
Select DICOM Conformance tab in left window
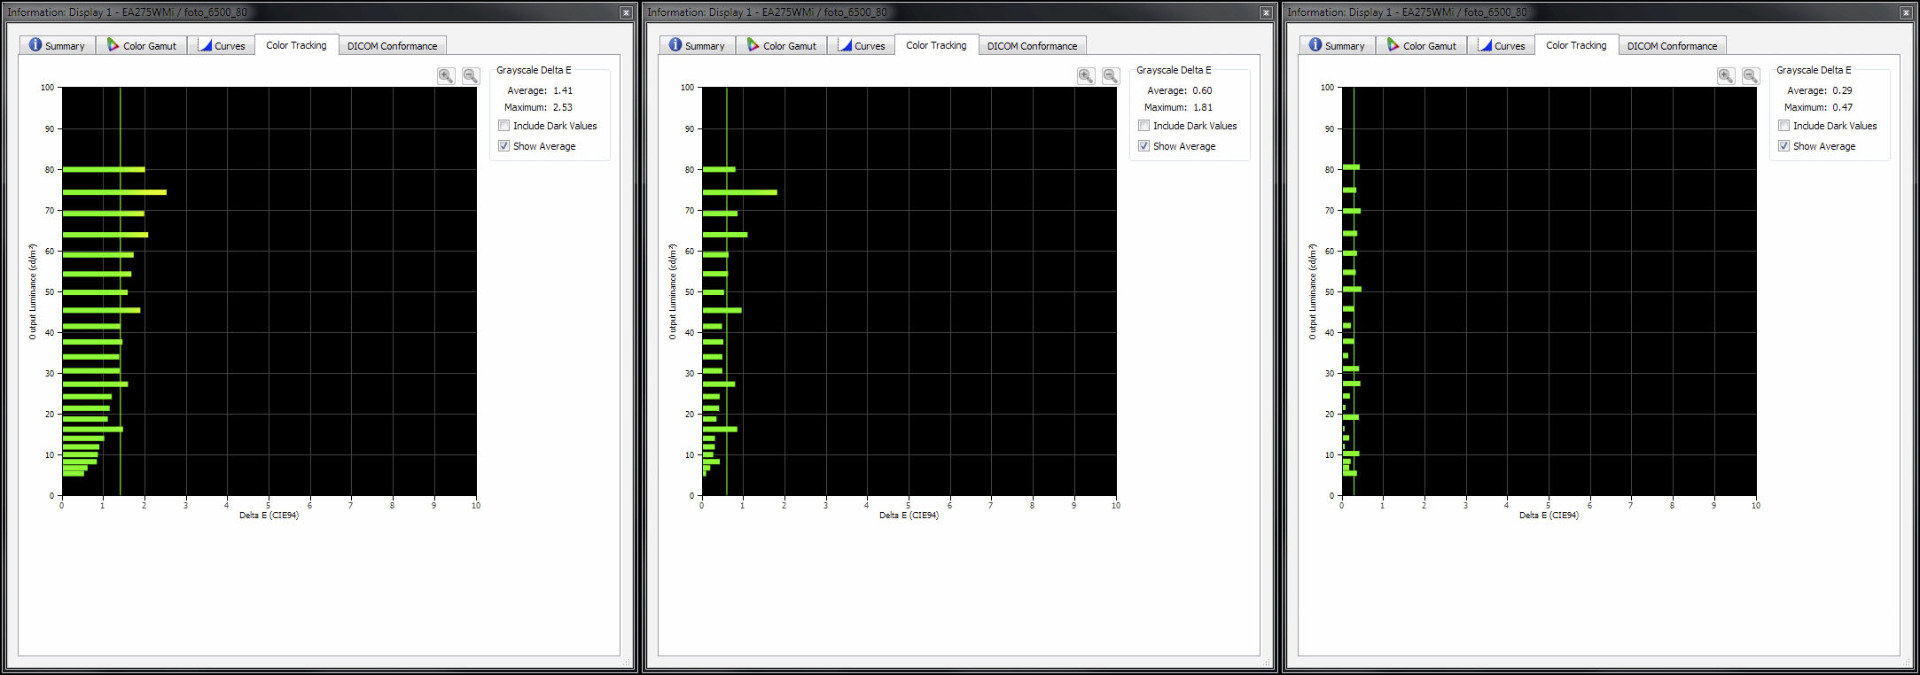coord(392,46)
